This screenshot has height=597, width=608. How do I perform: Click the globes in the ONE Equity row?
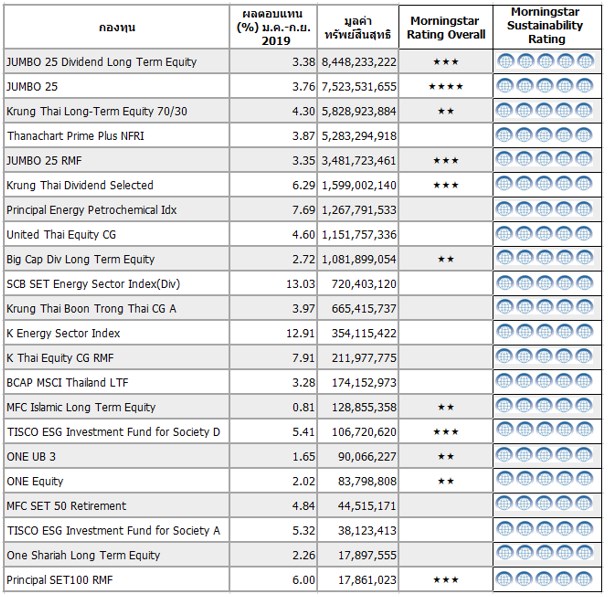click(x=545, y=481)
